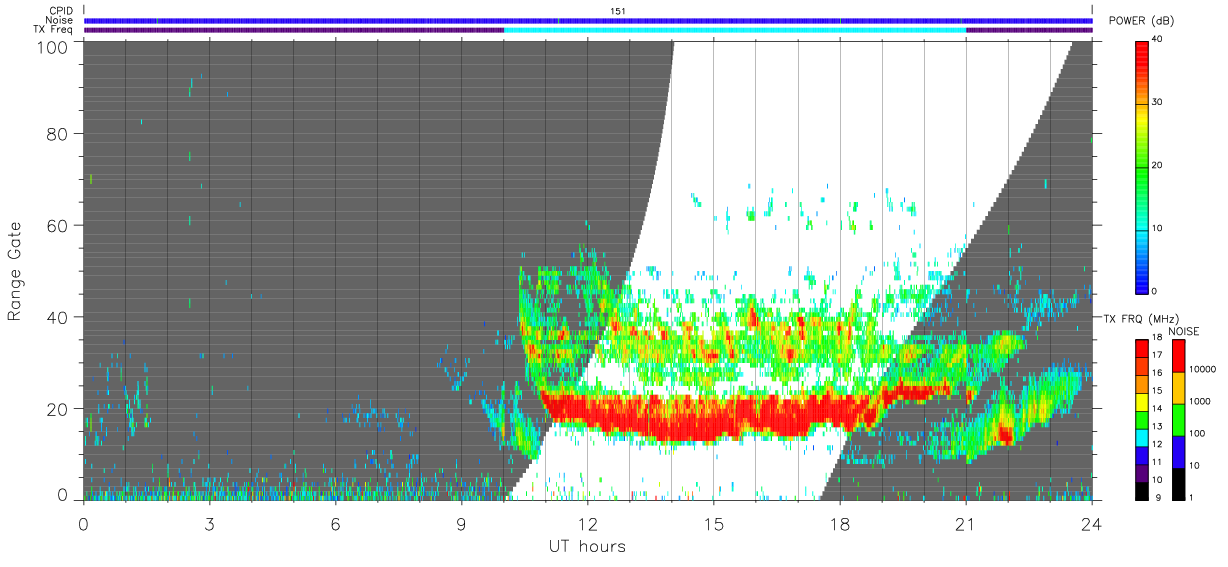Click the Range Gate y-axis title
Image resolution: width=1228 pixels, height=567 pixels.
coord(15,273)
